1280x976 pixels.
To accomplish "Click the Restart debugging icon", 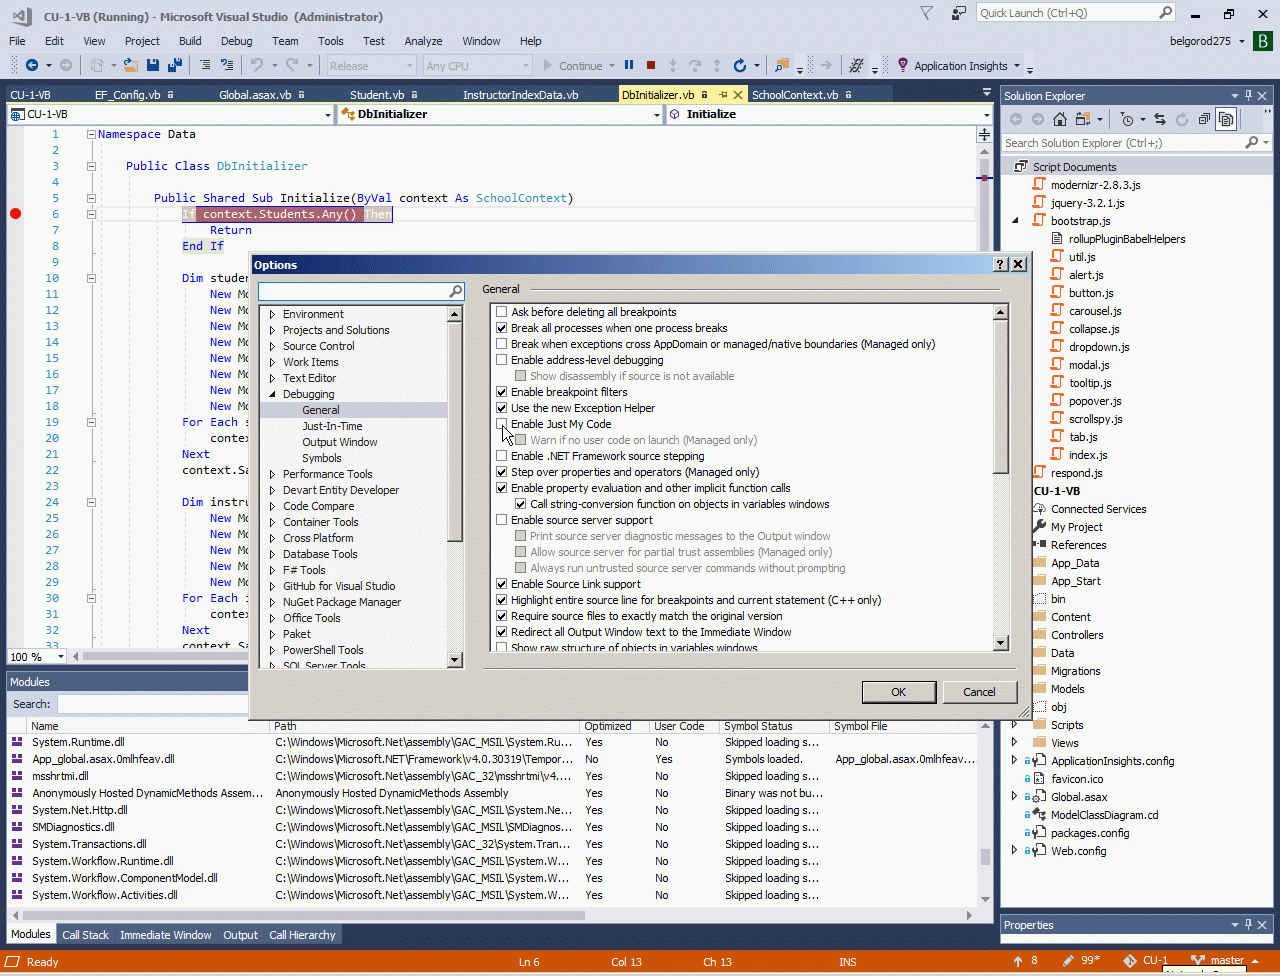I will tap(739, 66).
